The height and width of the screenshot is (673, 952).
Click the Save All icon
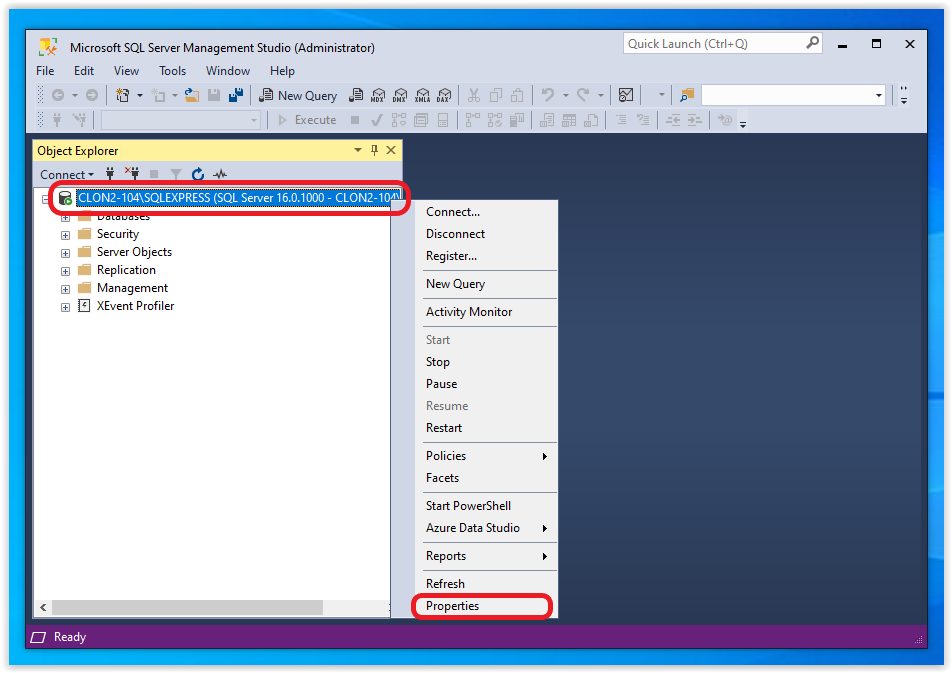pyautogui.click(x=236, y=95)
